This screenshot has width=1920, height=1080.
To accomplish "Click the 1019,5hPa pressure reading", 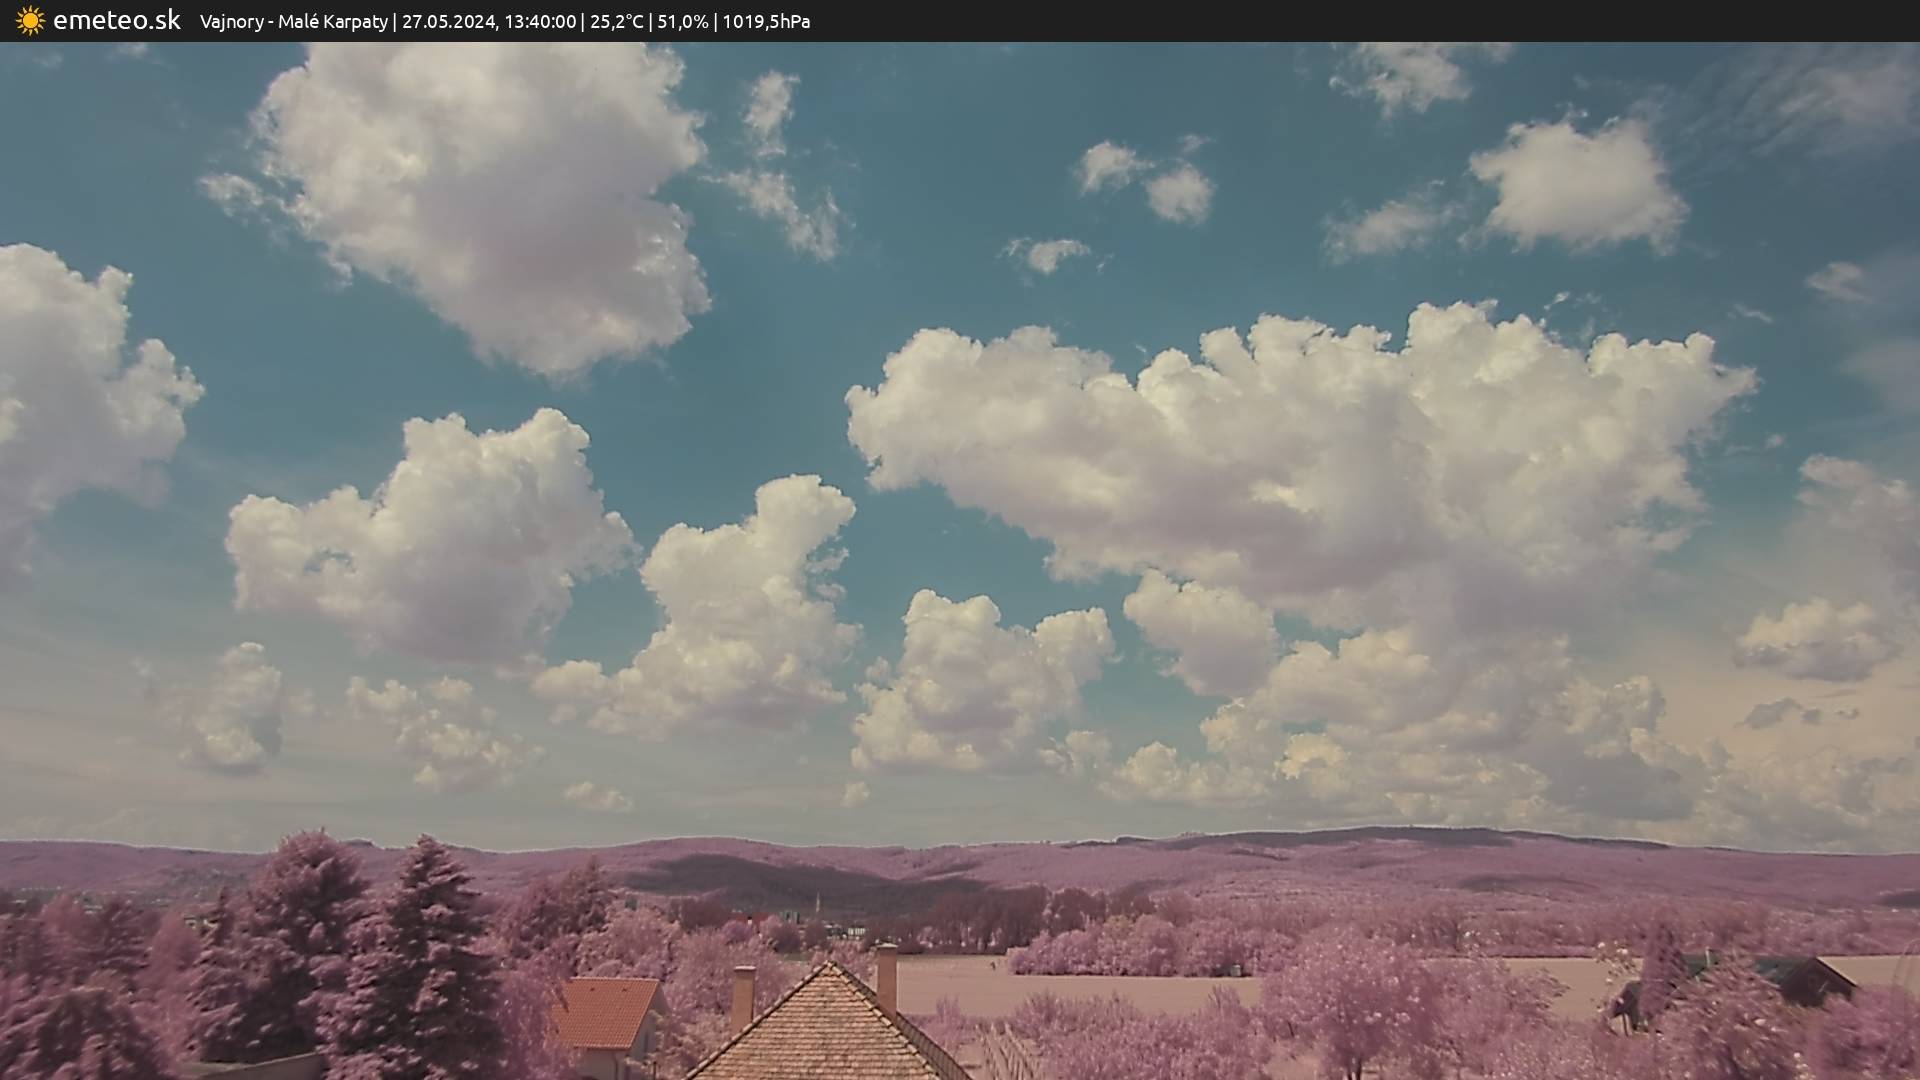I will [766, 22].
